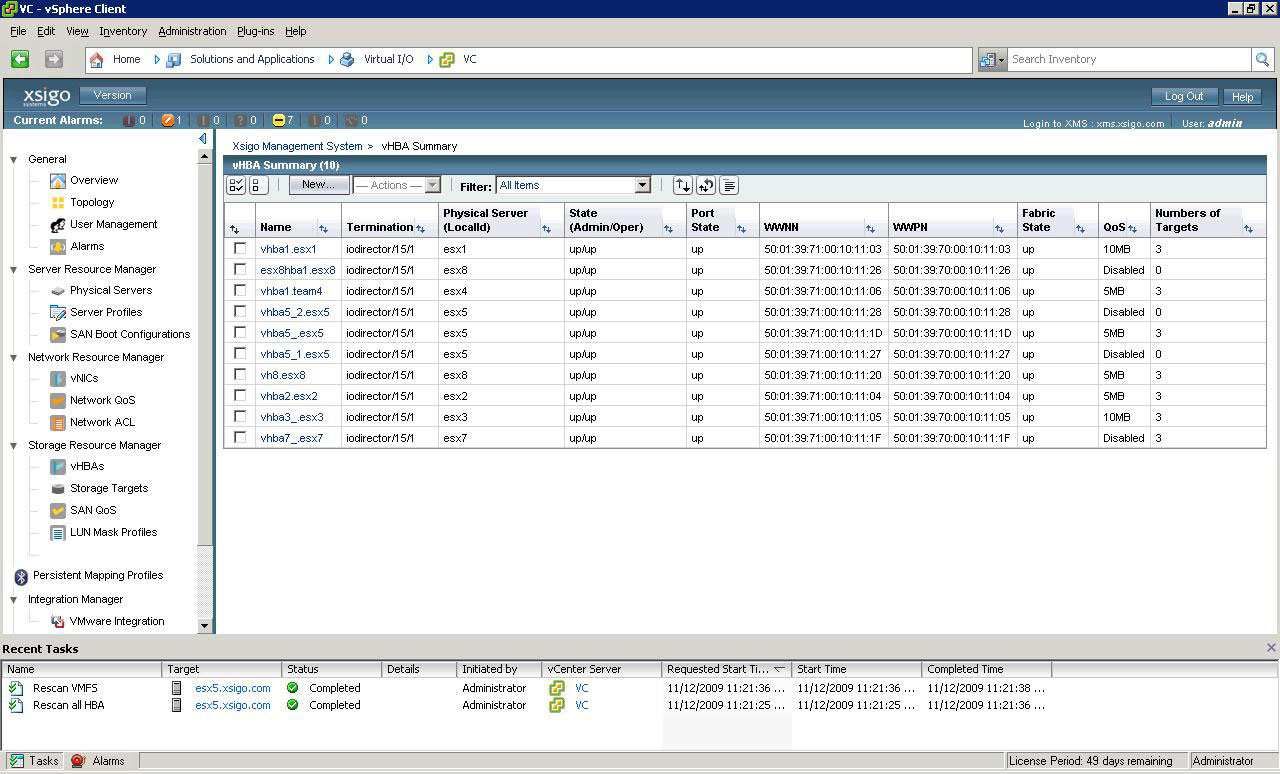1280x774 pixels.
Task: Open Physical Servers icon
Action: click(x=58, y=291)
